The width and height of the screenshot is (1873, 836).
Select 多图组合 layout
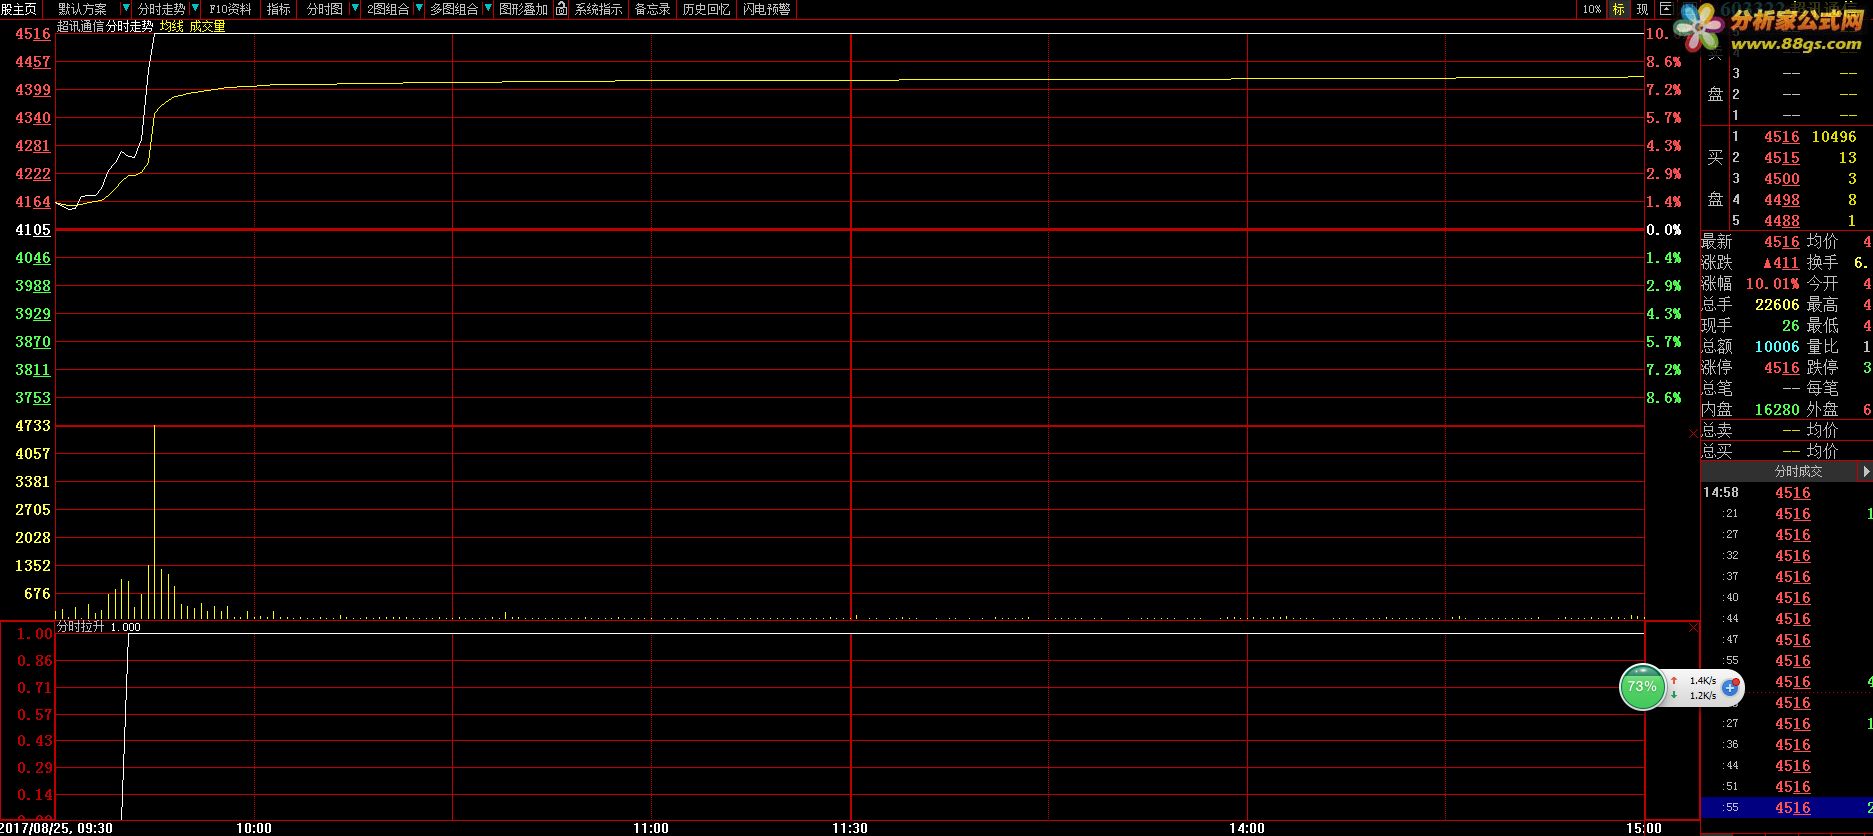click(x=454, y=9)
